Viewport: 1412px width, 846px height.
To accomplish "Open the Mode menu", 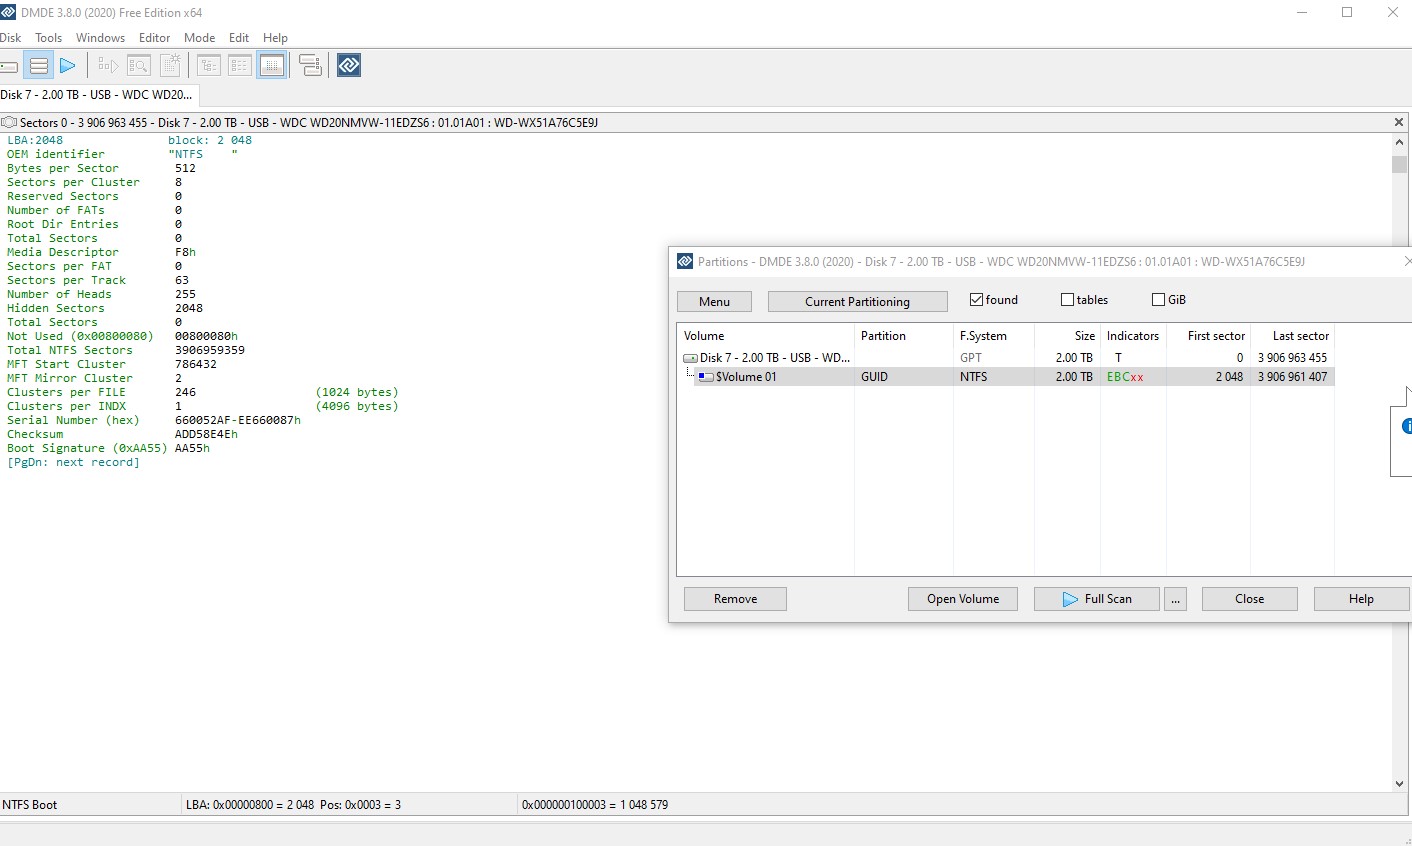I will [x=200, y=38].
